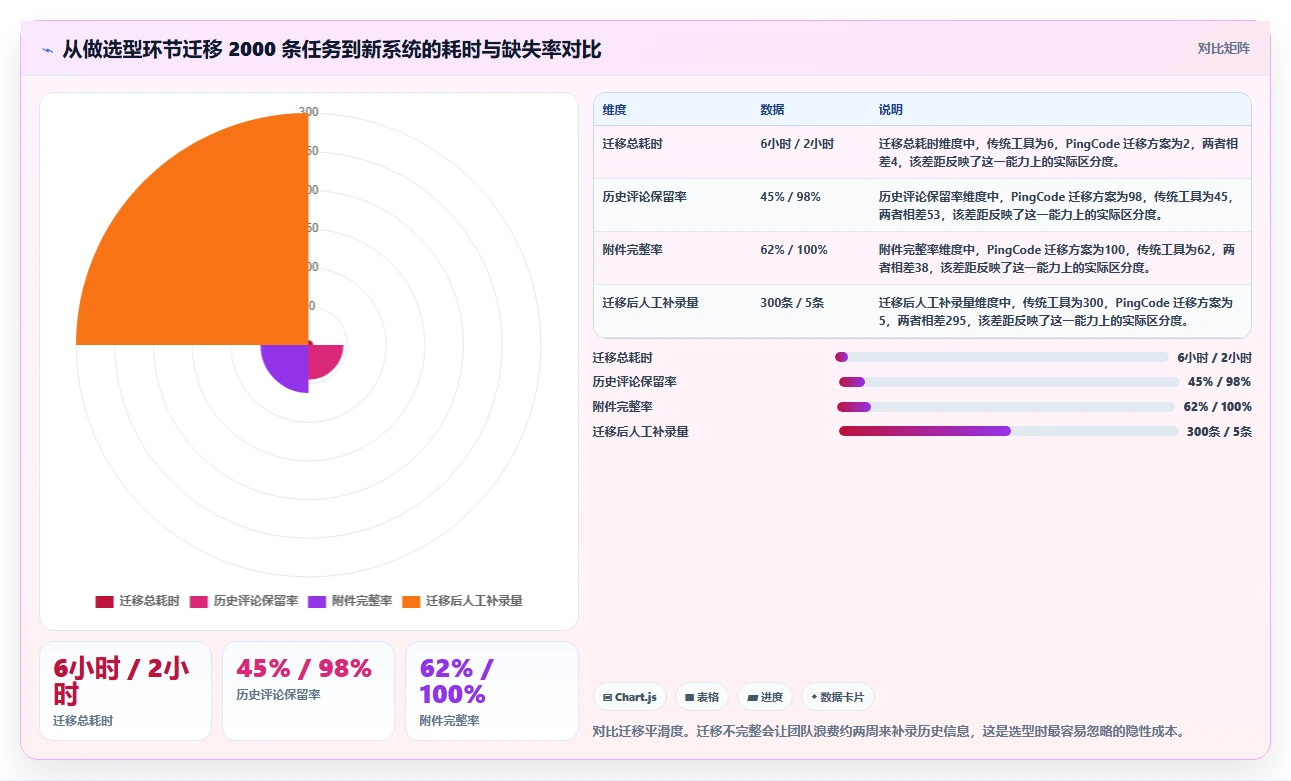Click the 维度 column header

coord(615,110)
